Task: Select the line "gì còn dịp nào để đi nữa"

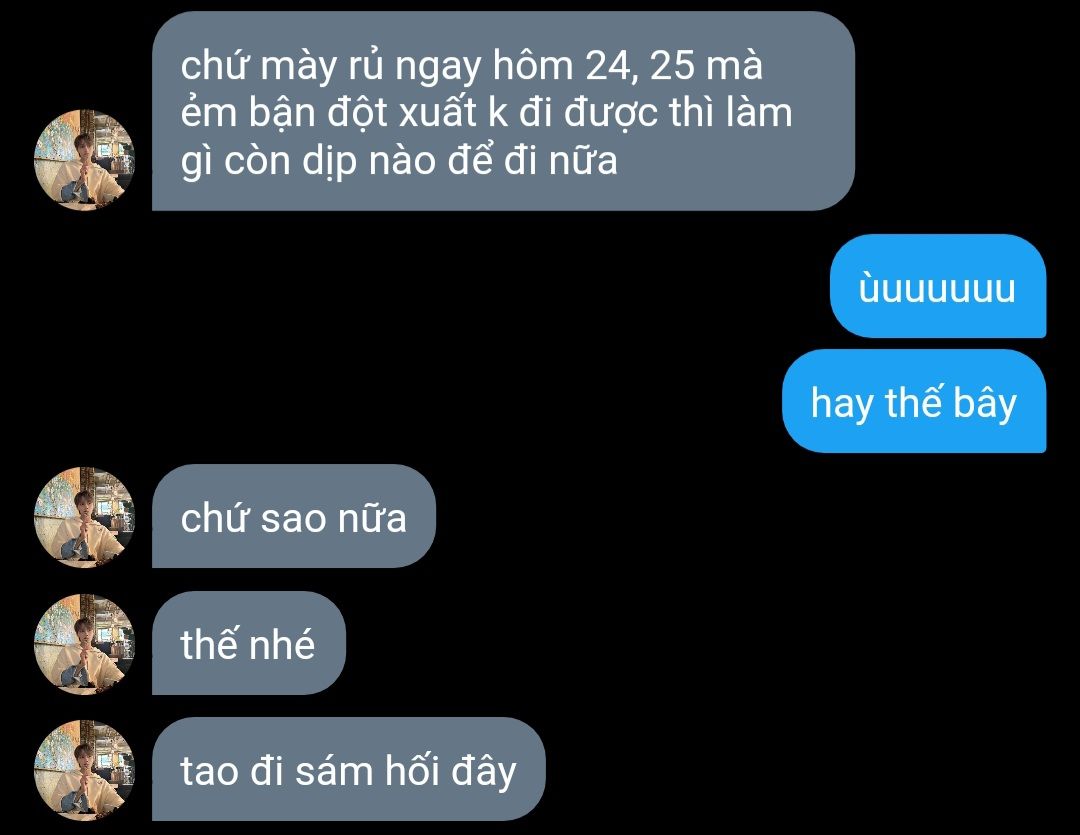Action: 399,161
